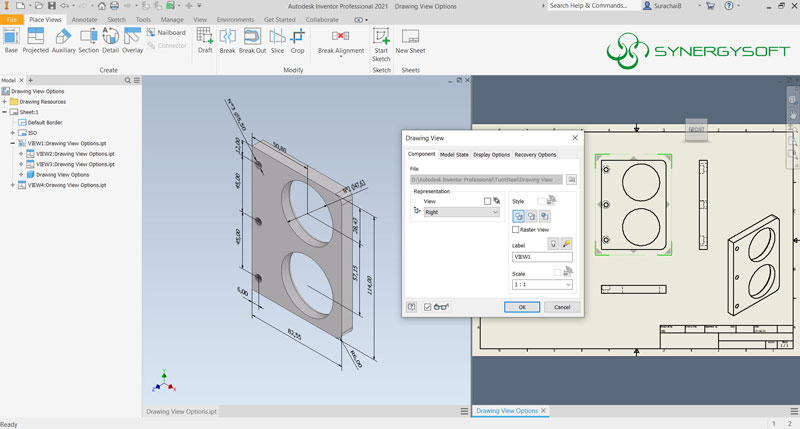Select the Crop tool in Modify

tap(298, 38)
